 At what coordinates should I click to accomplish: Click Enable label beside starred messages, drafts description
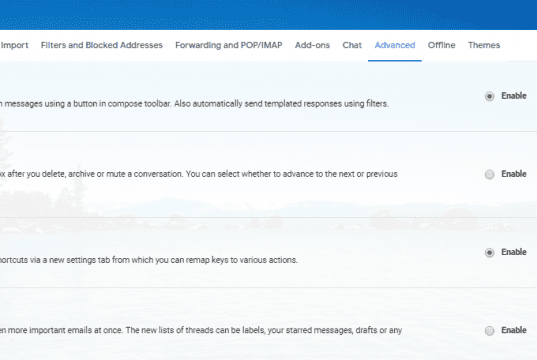[514, 330]
